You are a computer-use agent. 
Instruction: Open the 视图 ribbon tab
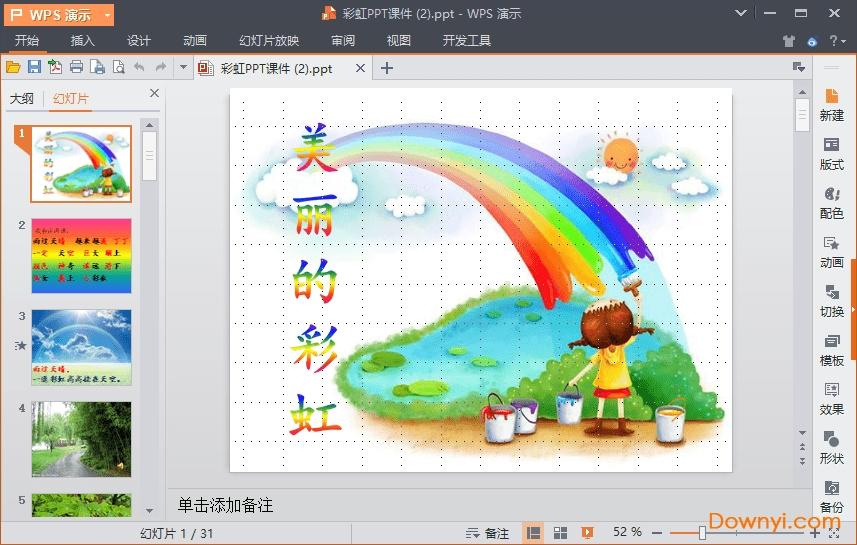click(x=398, y=40)
